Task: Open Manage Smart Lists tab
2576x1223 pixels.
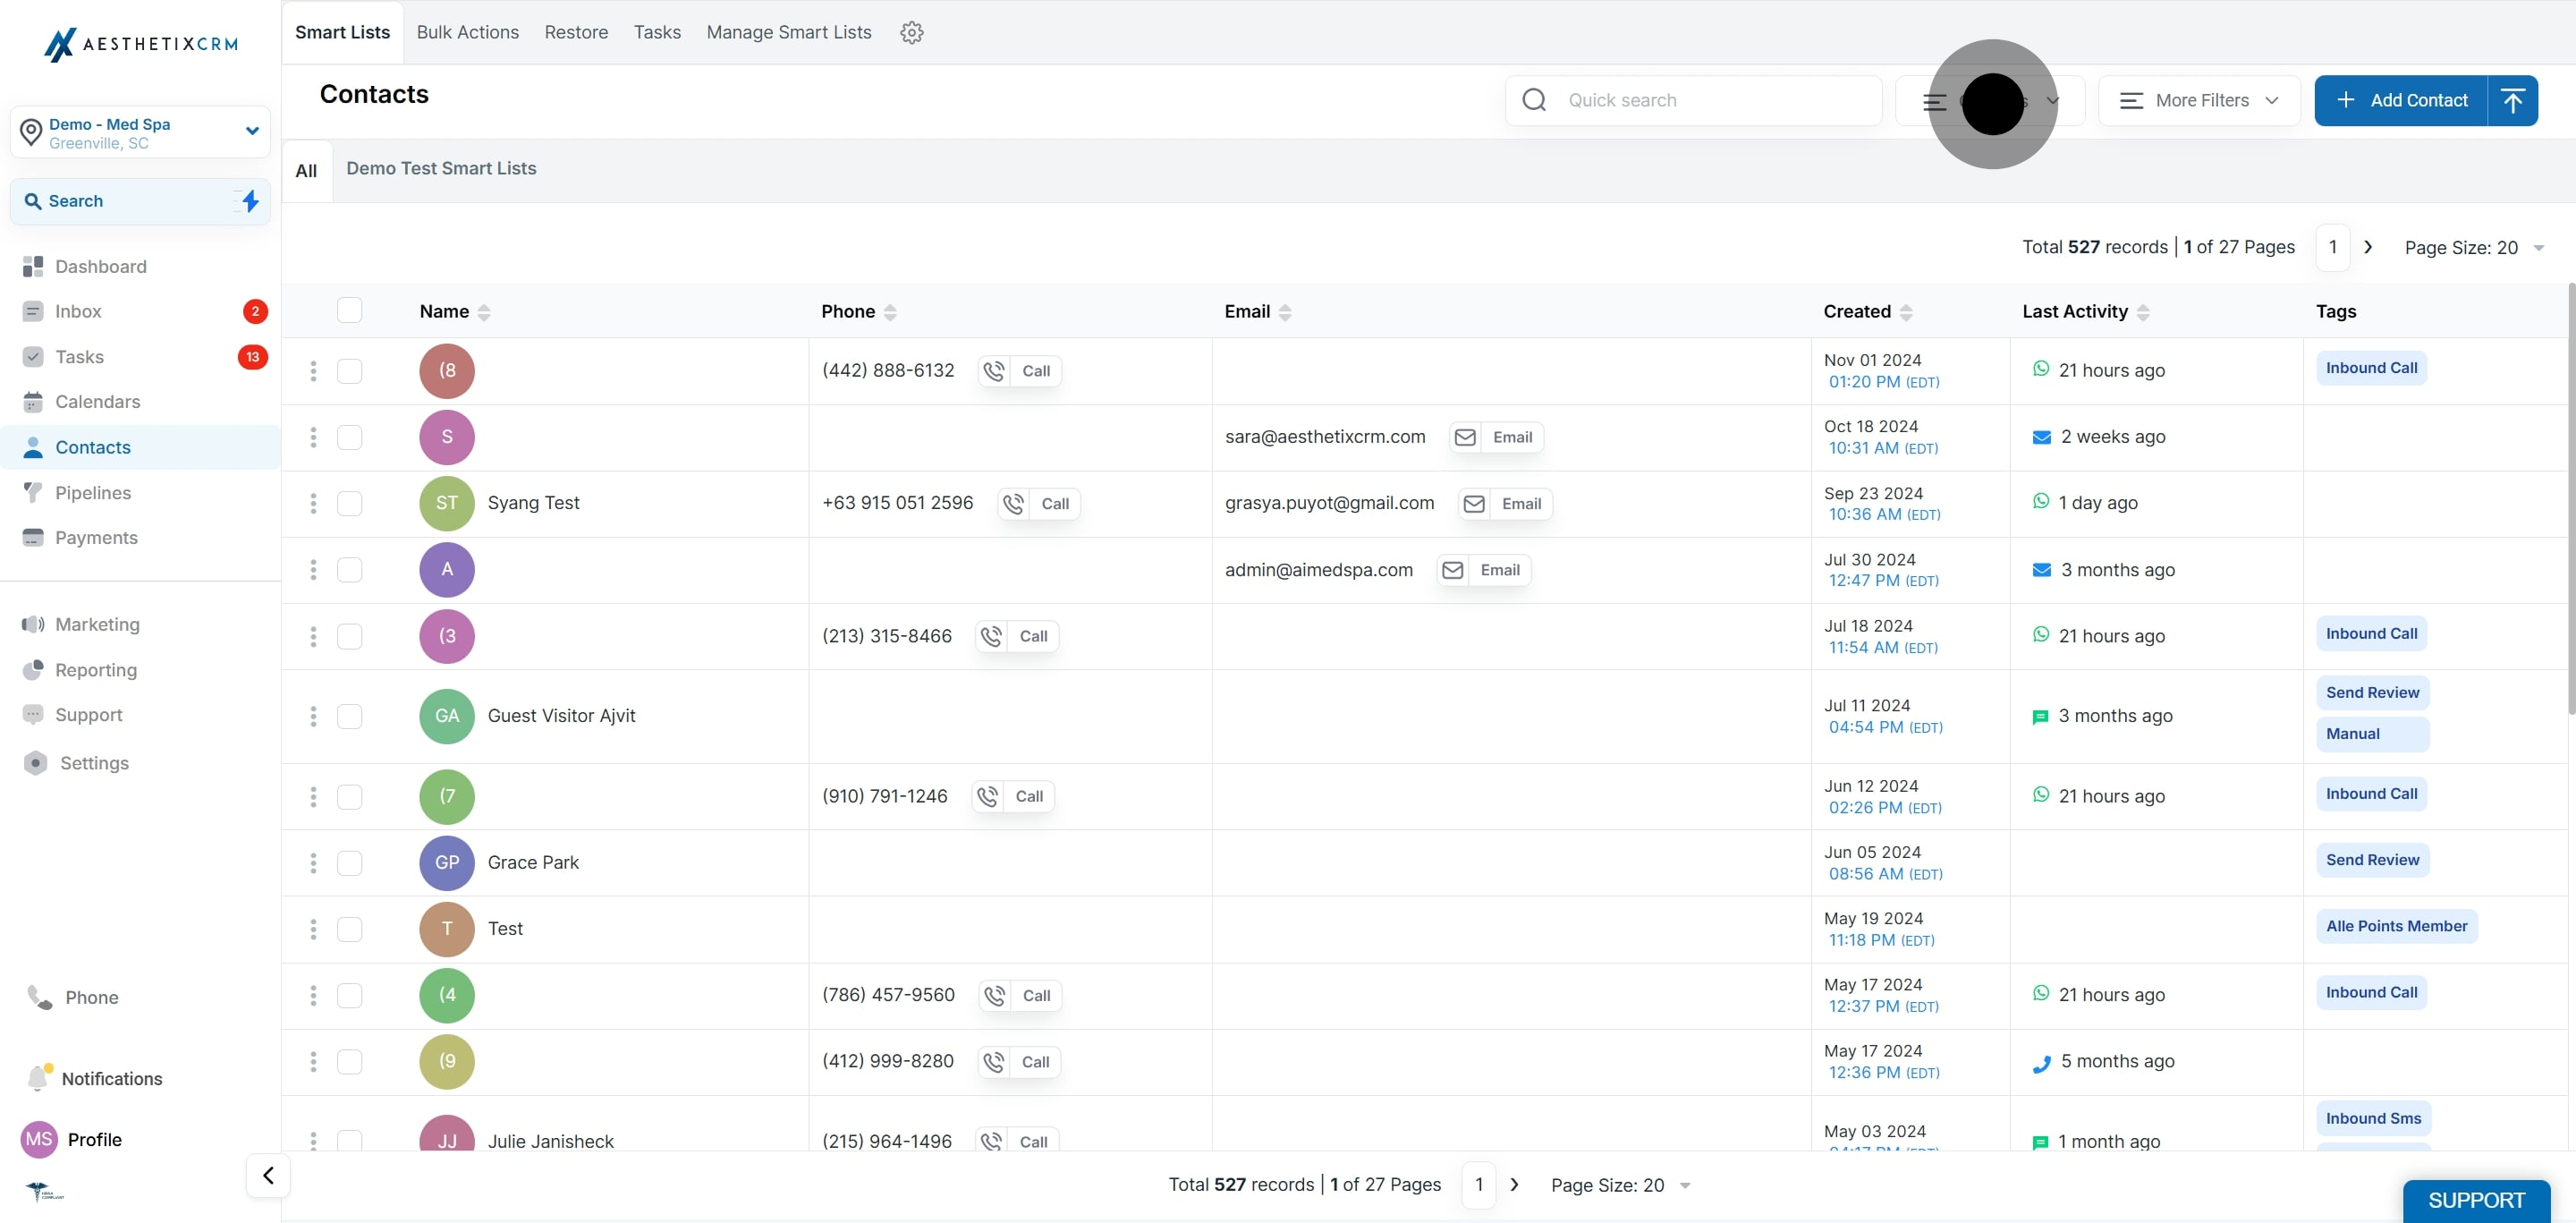Action: (x=789, y=32)
